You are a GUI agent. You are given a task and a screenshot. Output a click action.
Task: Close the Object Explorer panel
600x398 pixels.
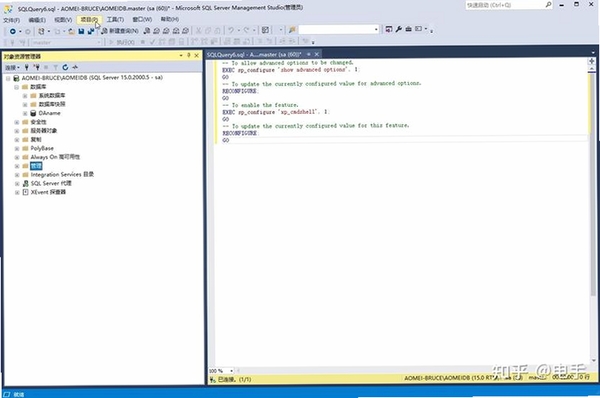[x=197, y=55]
